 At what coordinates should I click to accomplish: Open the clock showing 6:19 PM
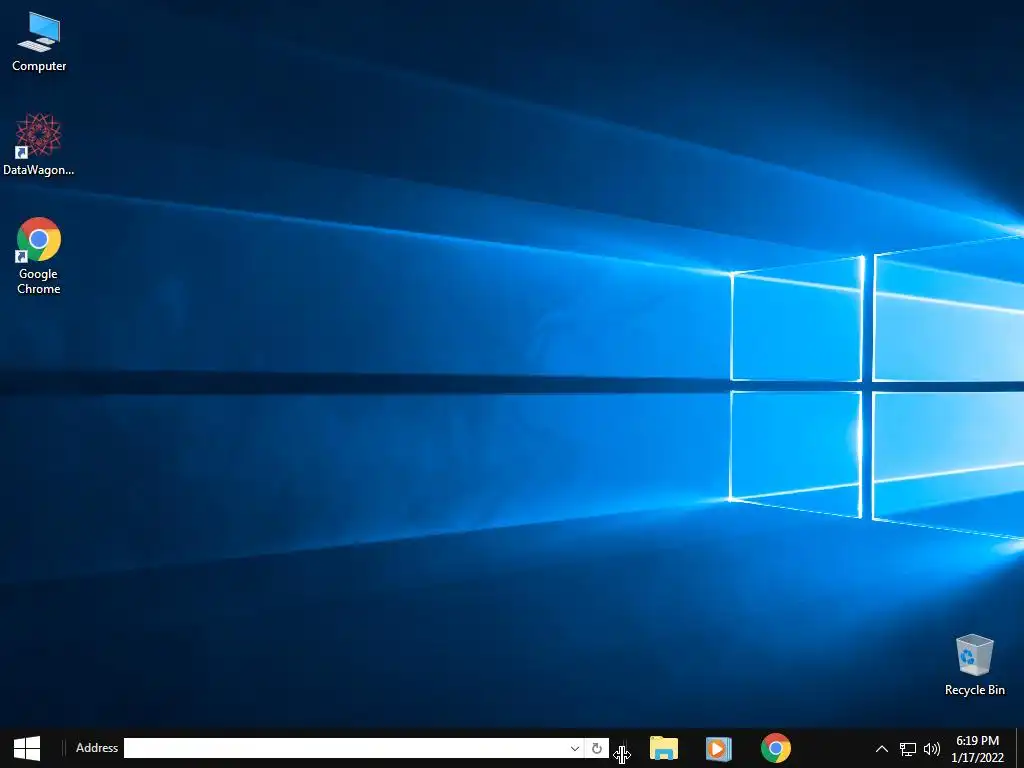click(977, 749)
